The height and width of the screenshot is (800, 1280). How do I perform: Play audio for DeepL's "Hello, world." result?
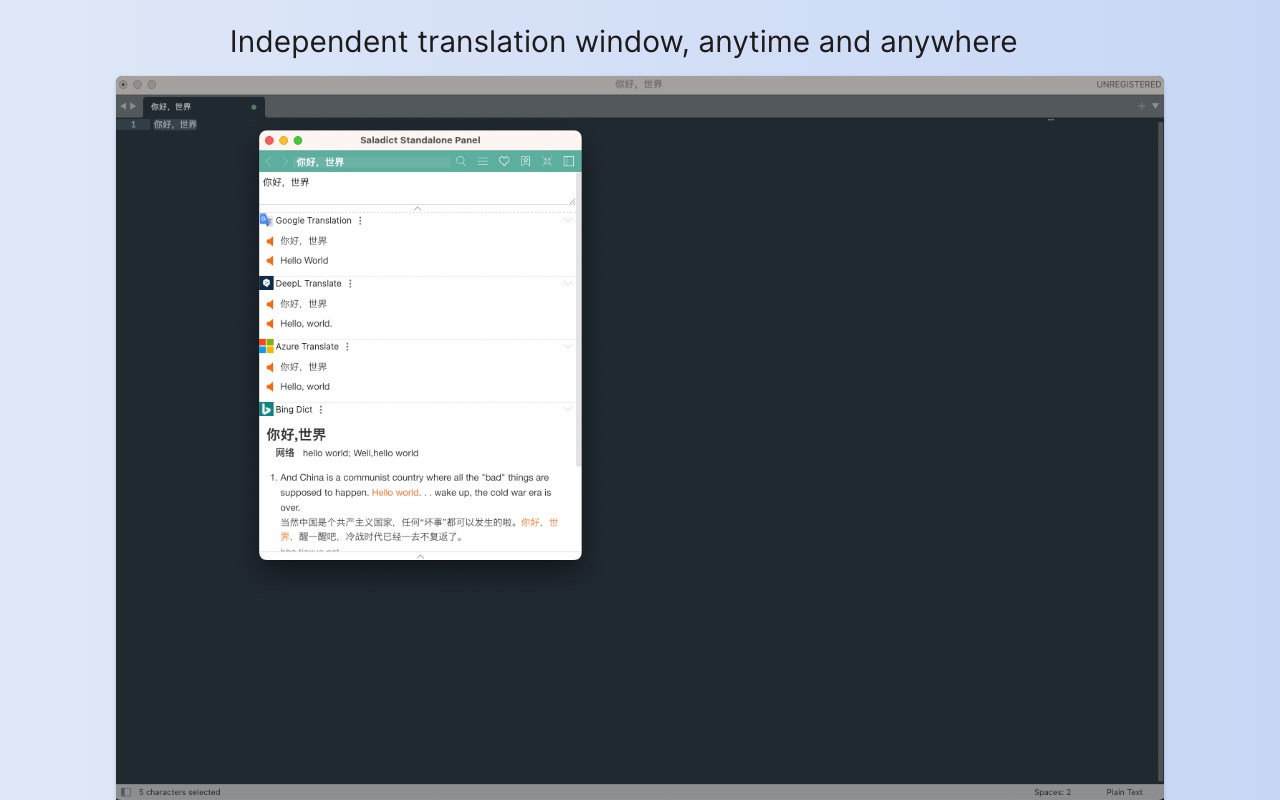pyautogui.click(x=270, y=324)
